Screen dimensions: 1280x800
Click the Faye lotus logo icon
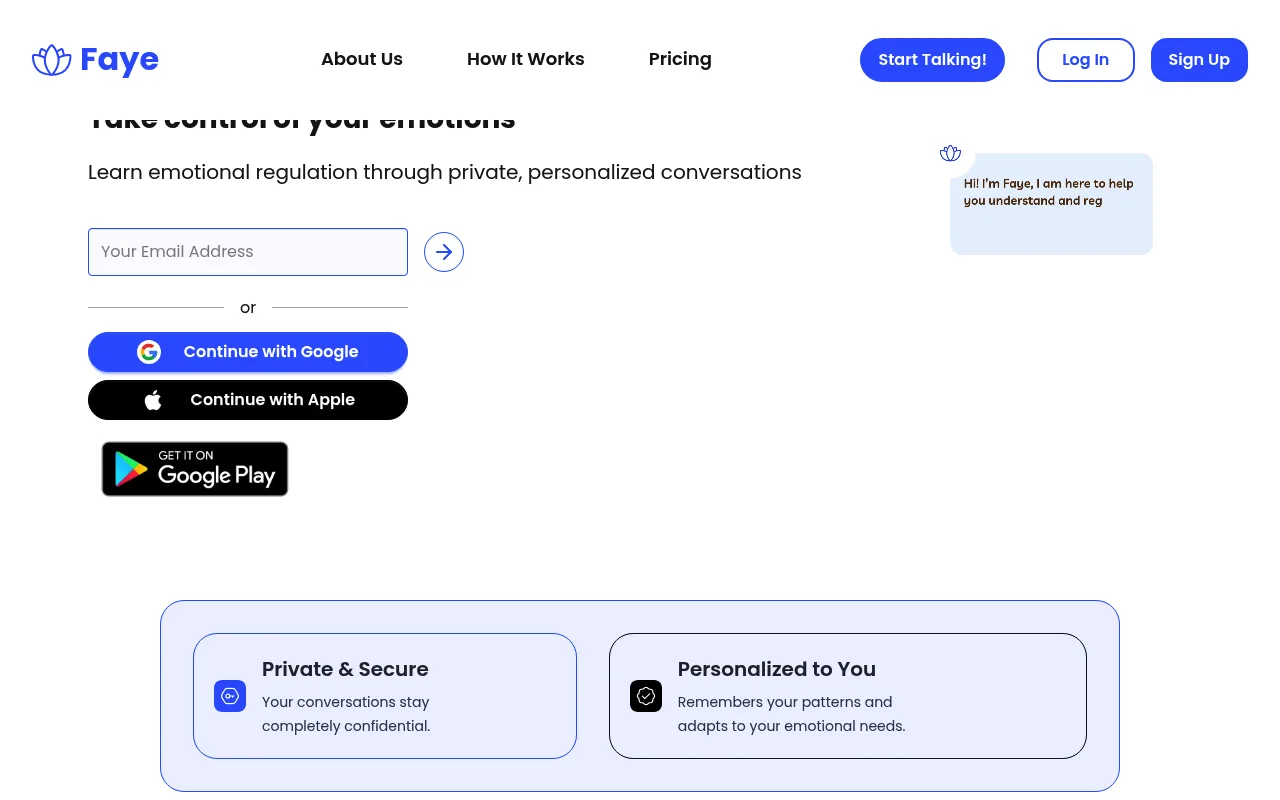[52, 60]
